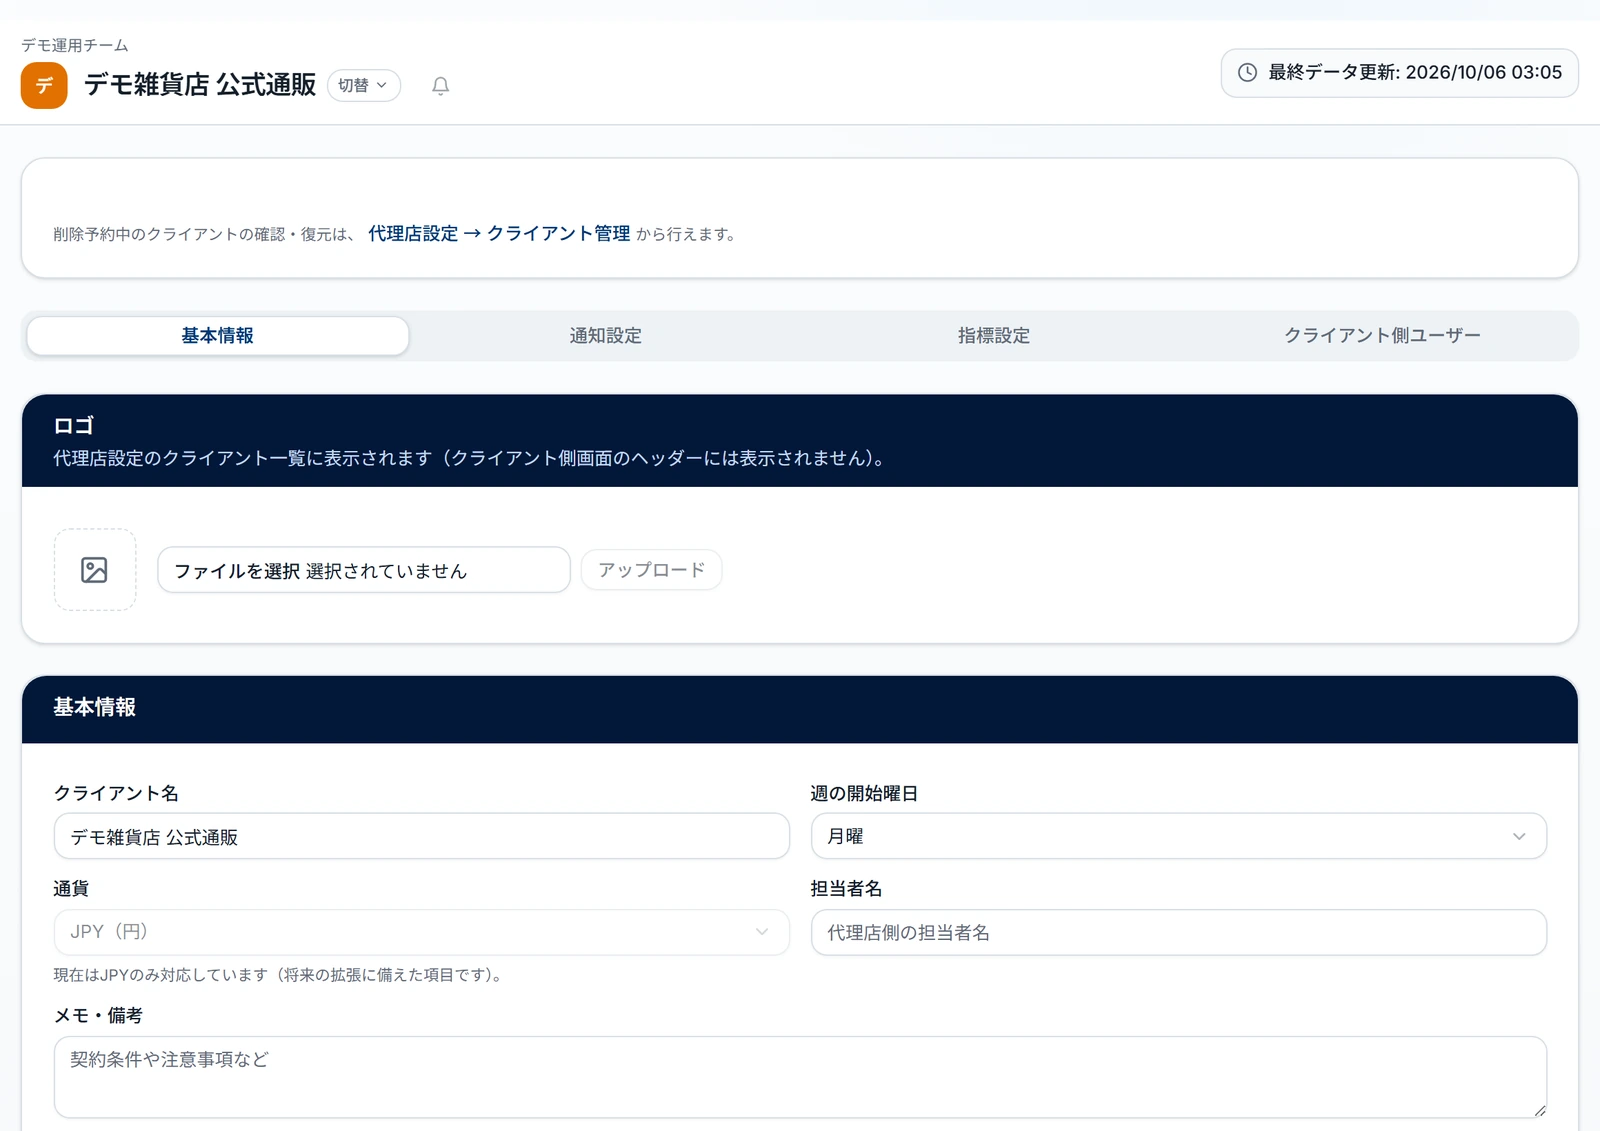Open the 代理店設定 → クライアント管理 link
The width and height of the screenshot is (1600, 1131).
499,234
